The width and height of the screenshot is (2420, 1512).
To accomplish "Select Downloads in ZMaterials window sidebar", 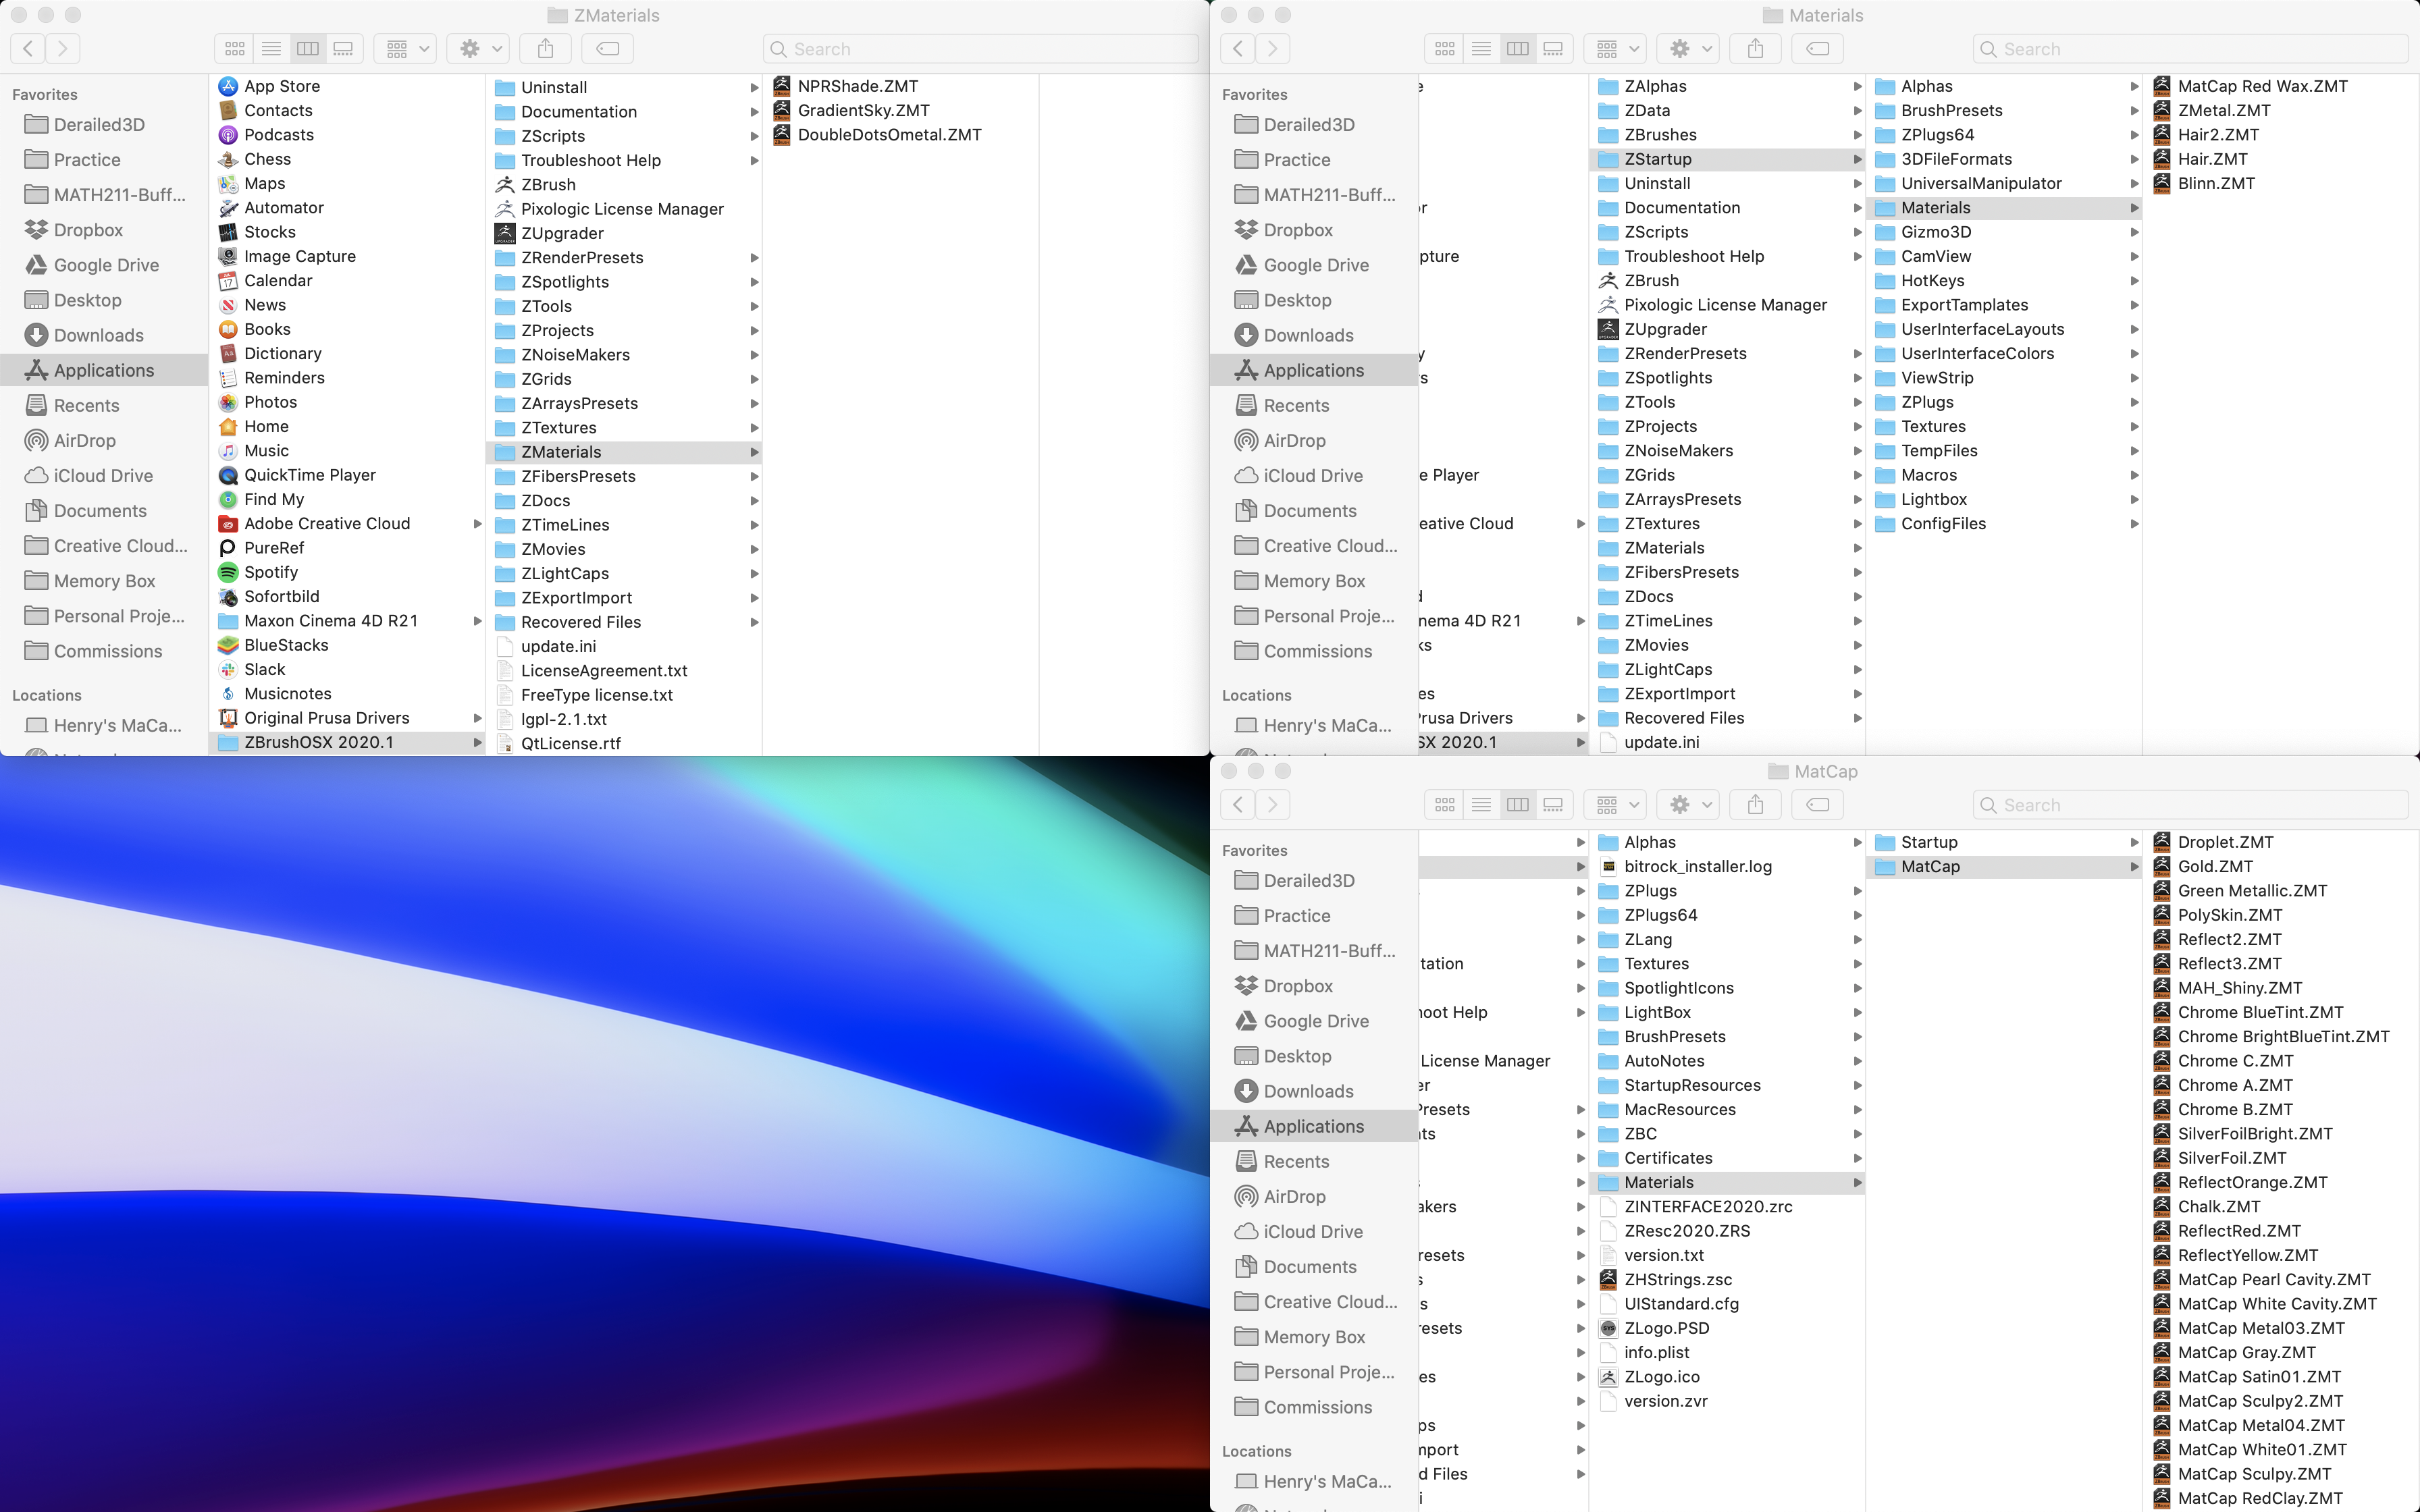I will tap(98, 335).
